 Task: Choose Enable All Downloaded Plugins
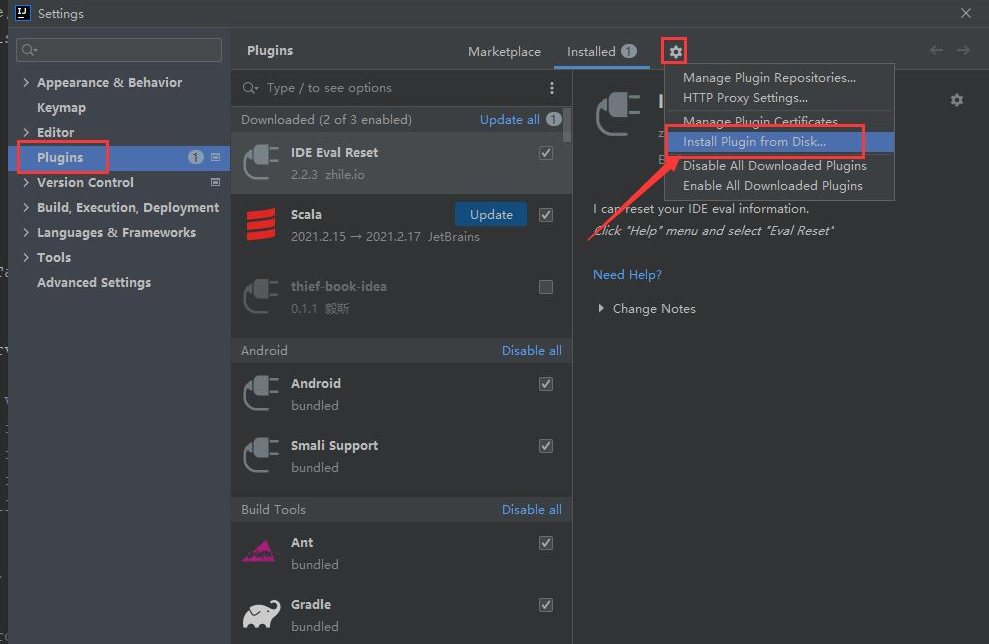pos(779,185)
